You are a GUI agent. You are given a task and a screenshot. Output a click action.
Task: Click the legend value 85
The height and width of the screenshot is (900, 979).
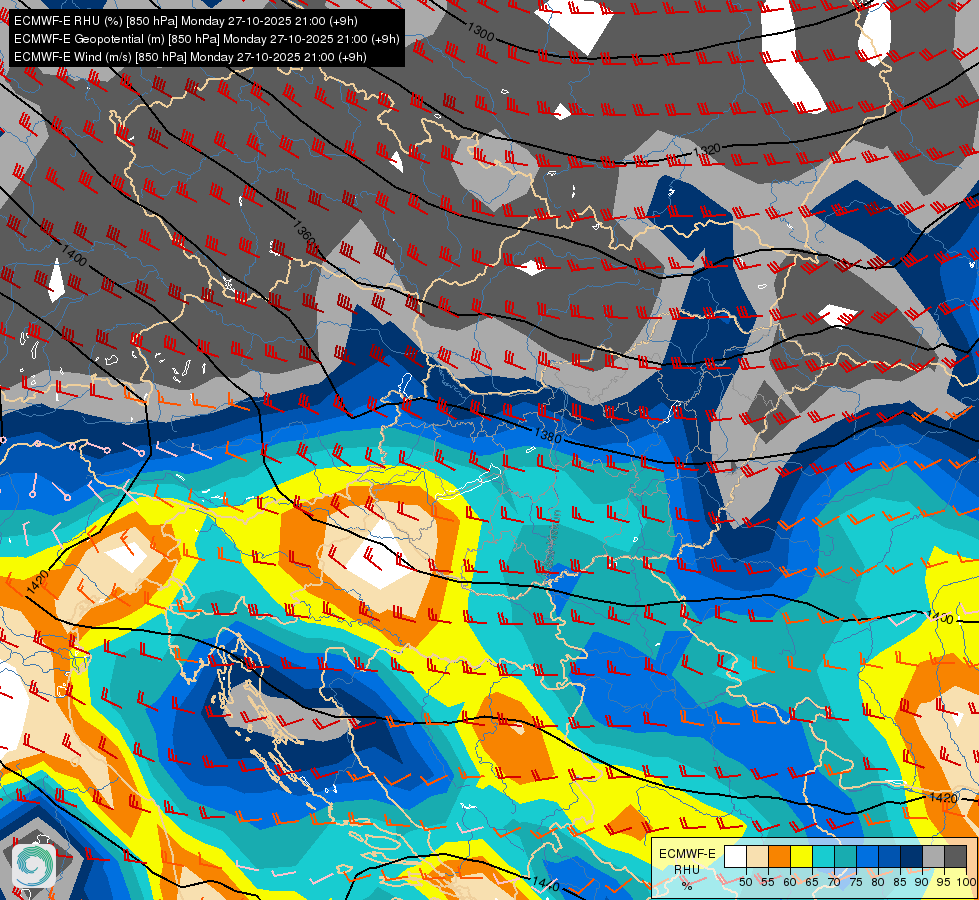click(x=900, y=882)
